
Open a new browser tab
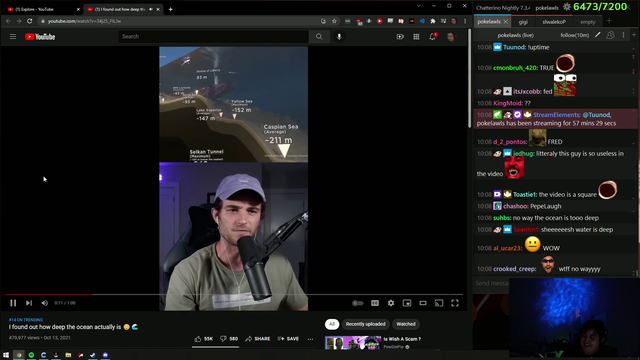click(171, 9)
